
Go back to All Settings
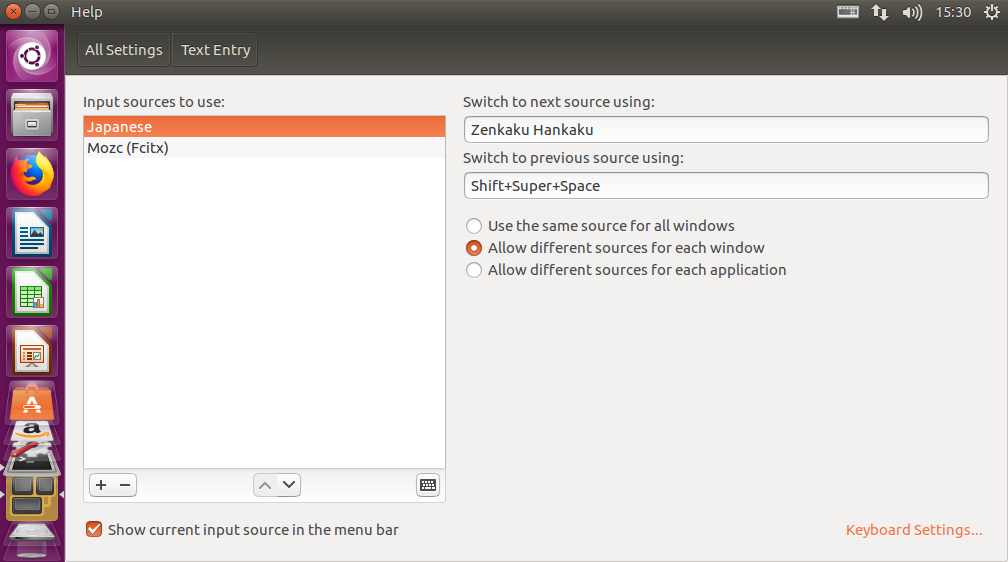click(x=124, y=50)
